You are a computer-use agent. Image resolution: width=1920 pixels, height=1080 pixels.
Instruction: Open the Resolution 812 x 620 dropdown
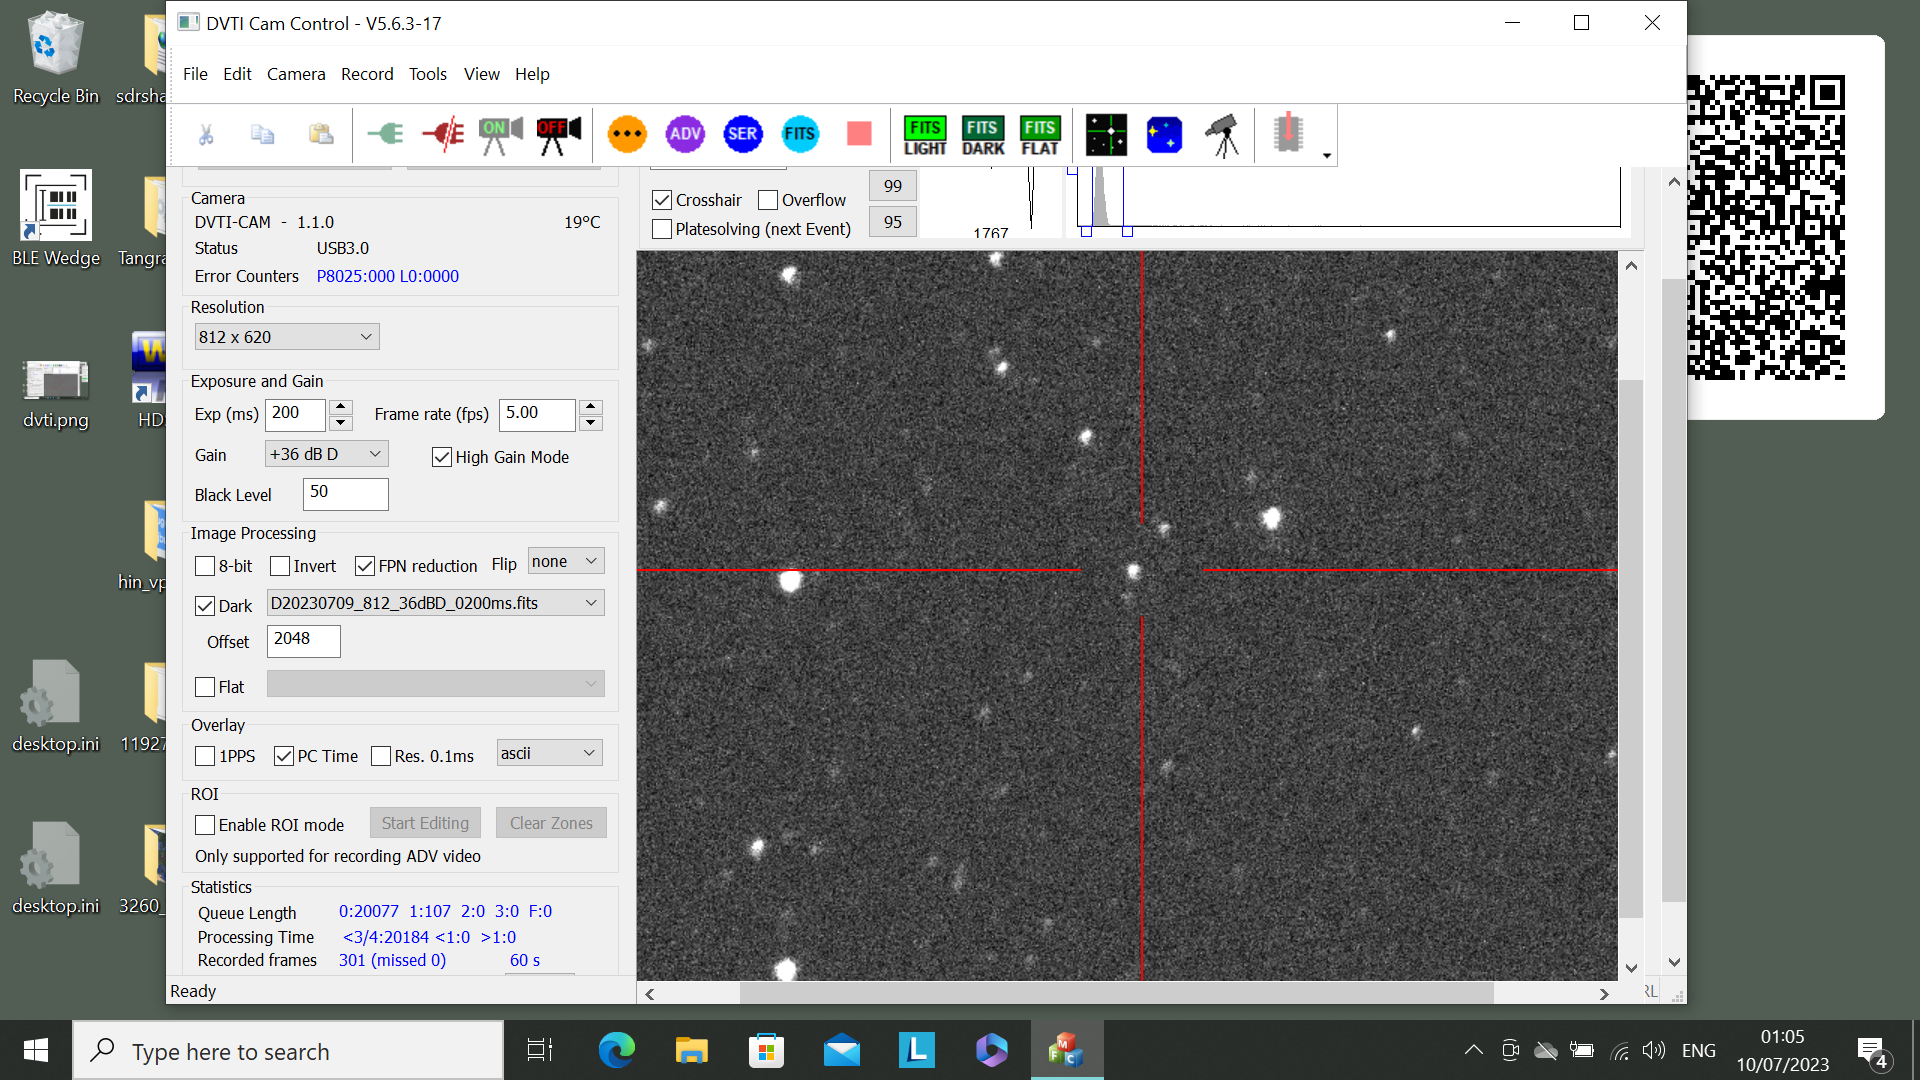pos(286,337)
